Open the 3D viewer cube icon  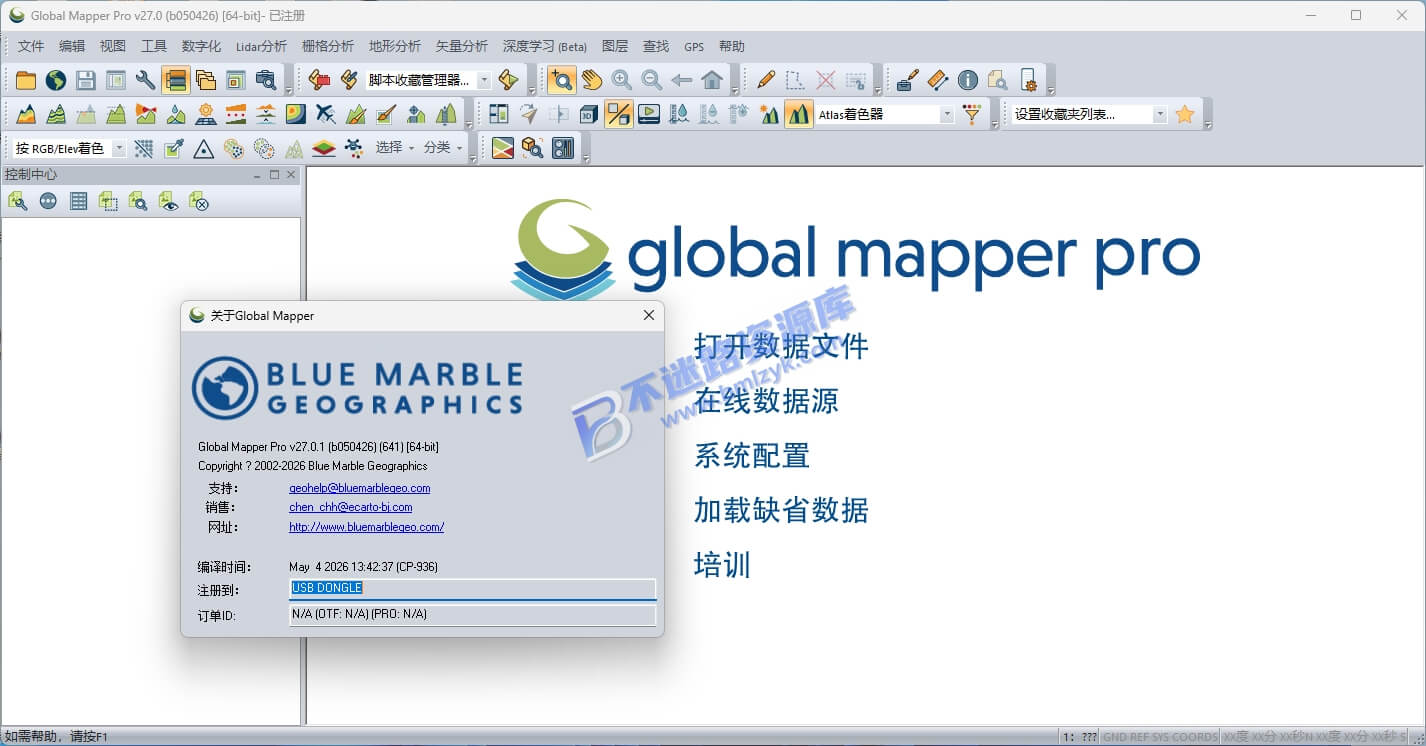[589, 114]
